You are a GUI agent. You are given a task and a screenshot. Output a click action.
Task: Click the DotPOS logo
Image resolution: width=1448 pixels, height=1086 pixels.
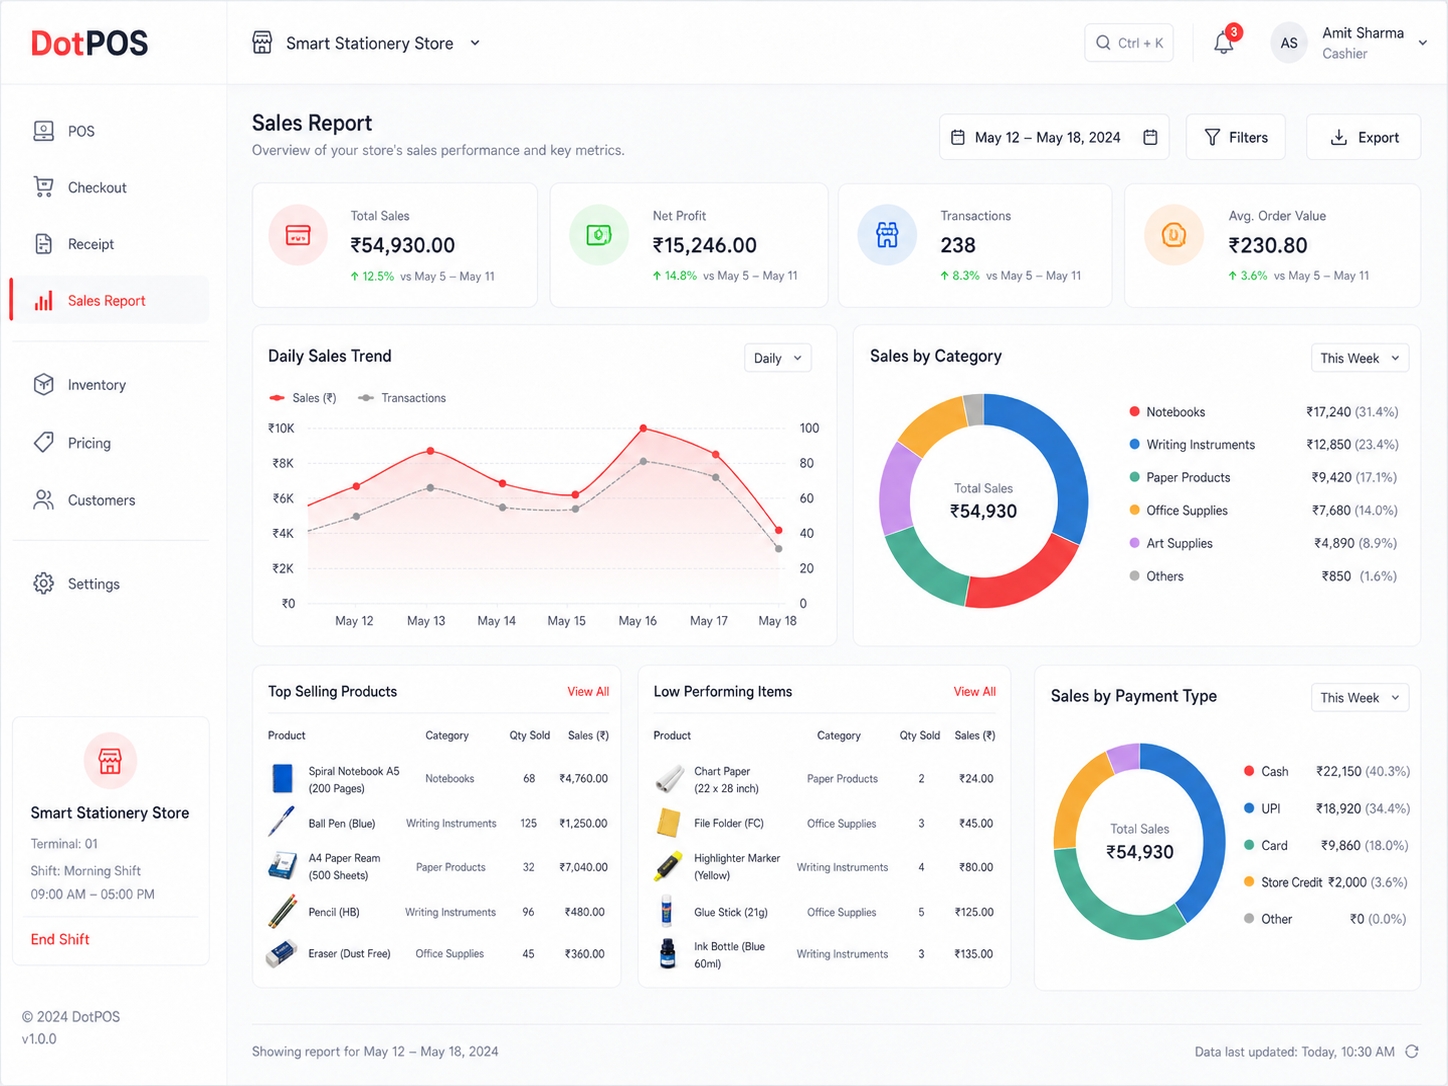(x=89, y=43)
